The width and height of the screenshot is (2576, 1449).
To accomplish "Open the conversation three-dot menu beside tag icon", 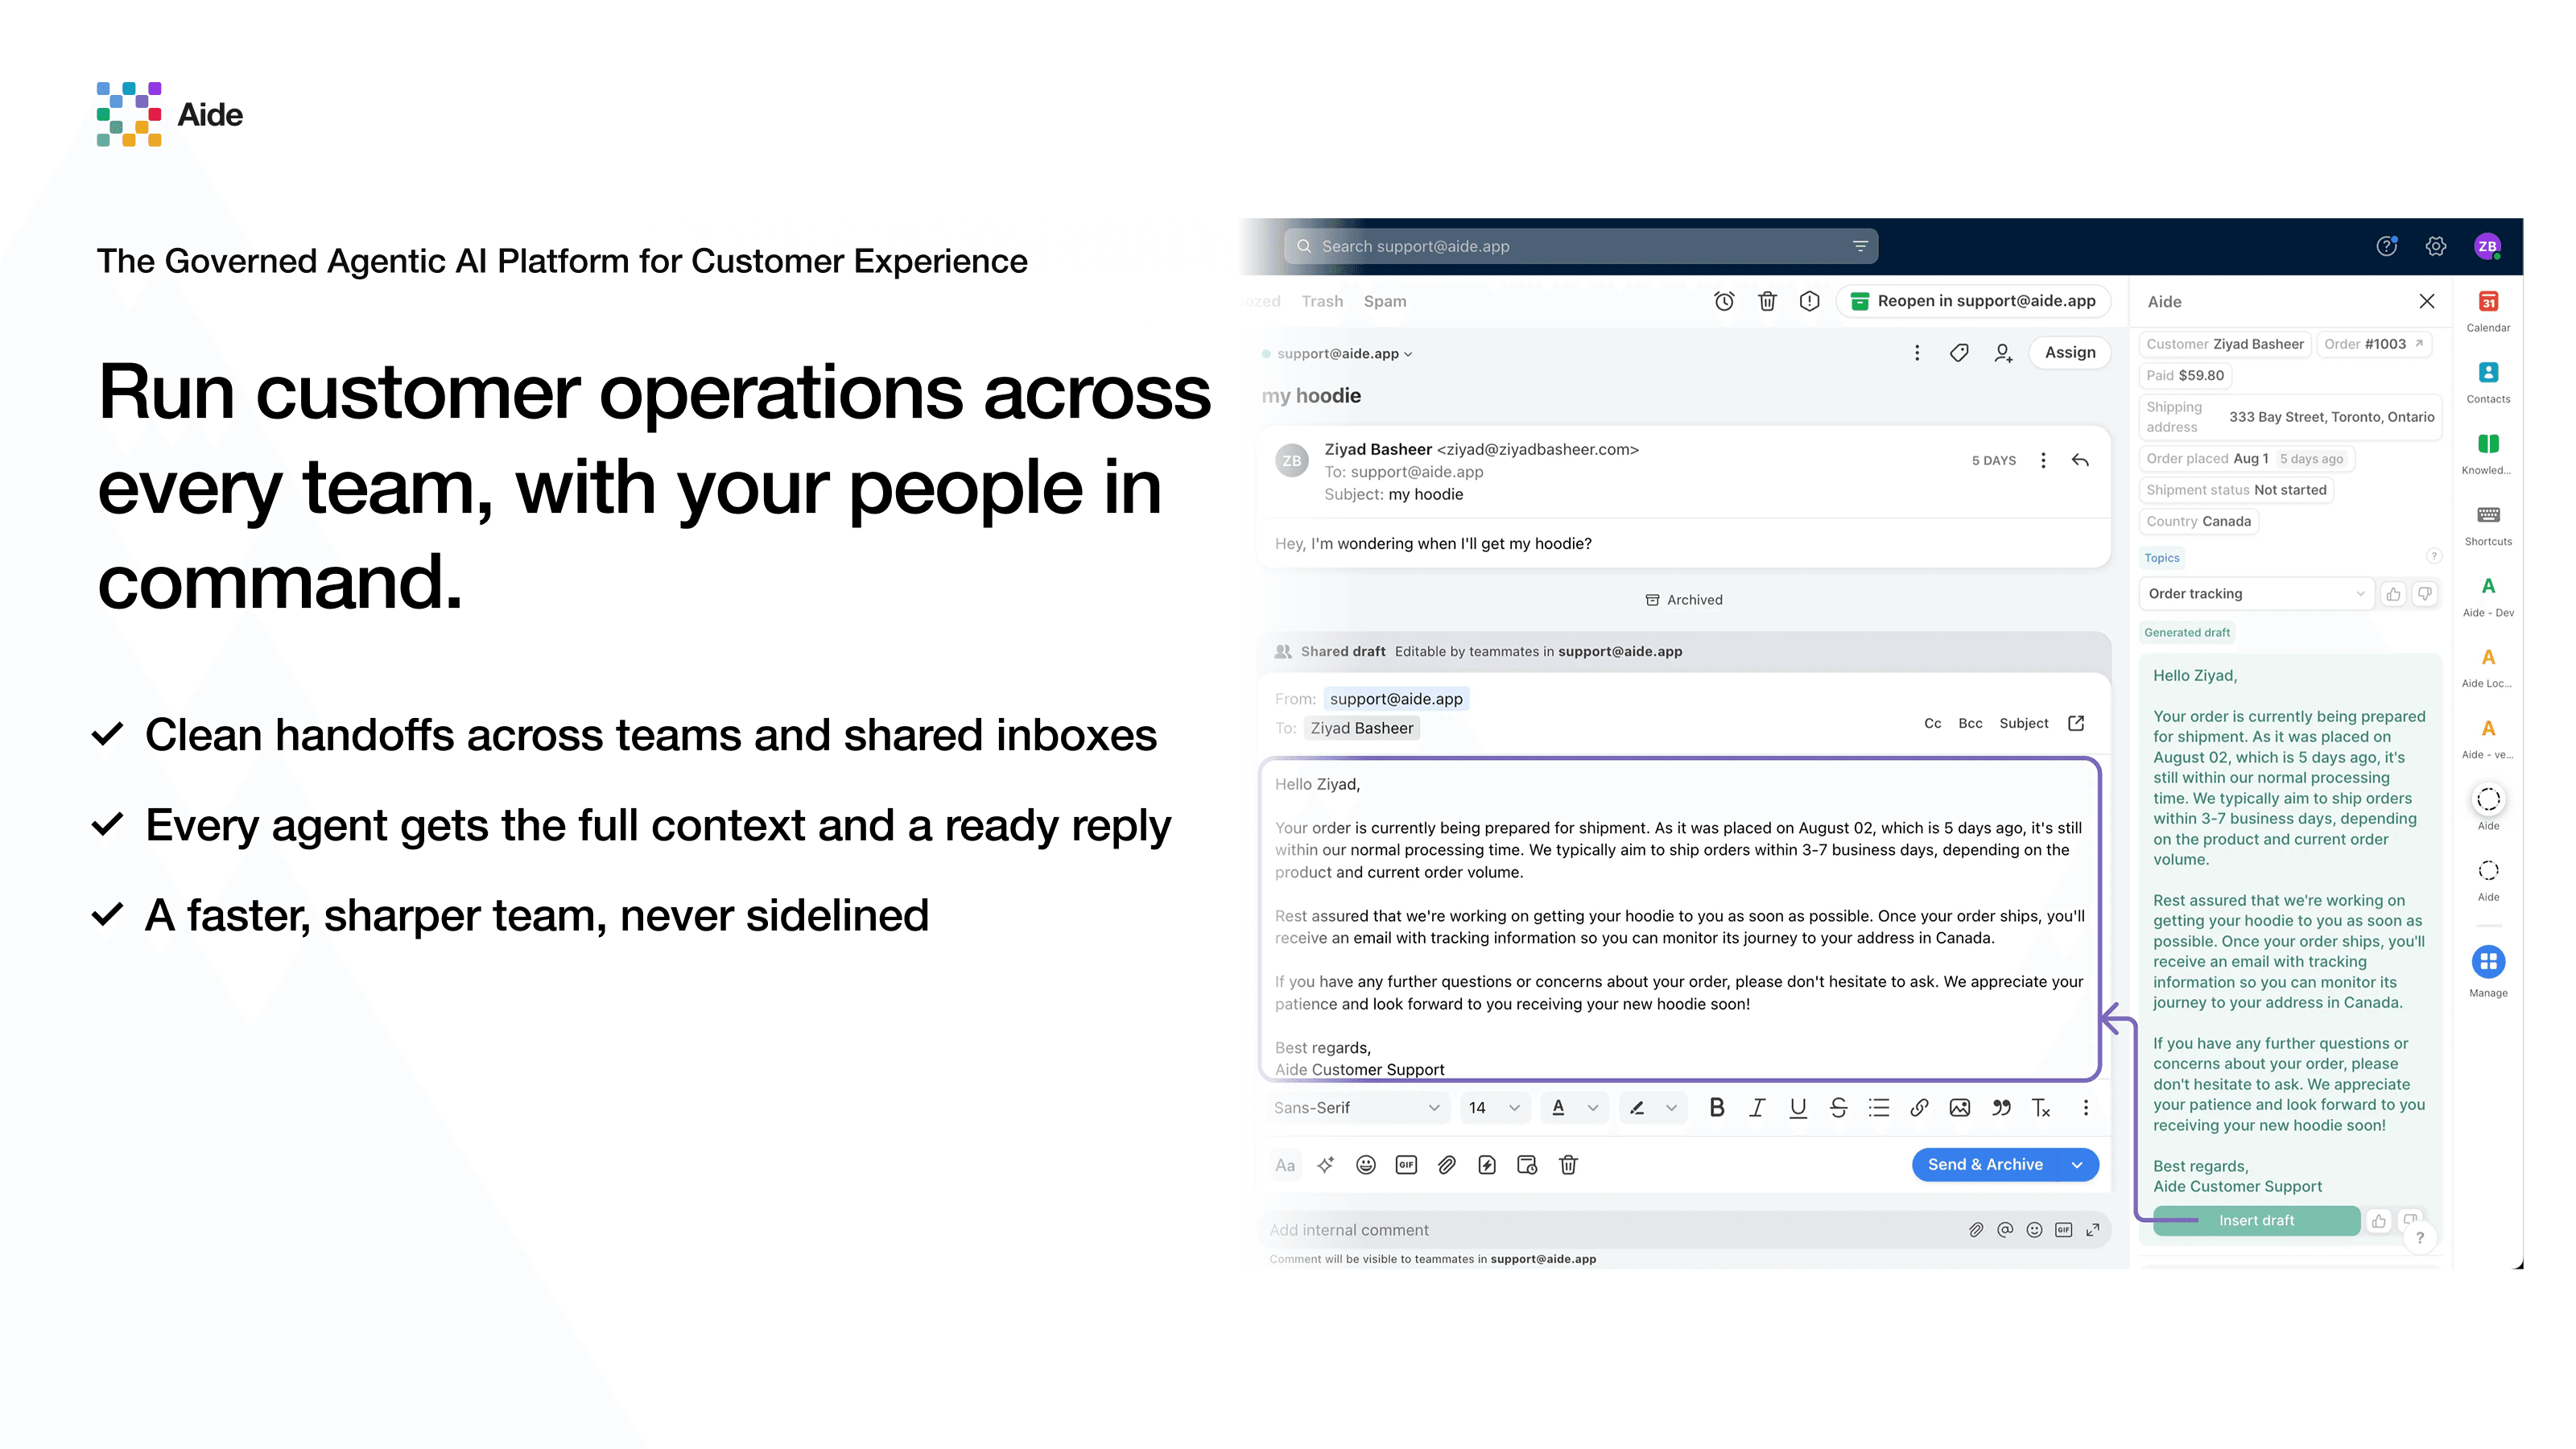I will [x=1917, y=353].
